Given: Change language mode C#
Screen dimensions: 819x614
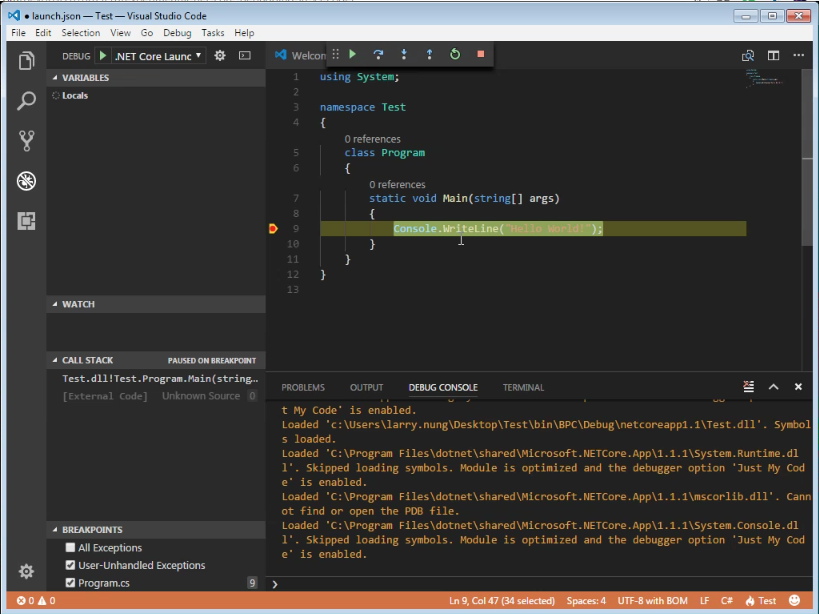Looking at the screenshot, I should [x=727, y=600].
